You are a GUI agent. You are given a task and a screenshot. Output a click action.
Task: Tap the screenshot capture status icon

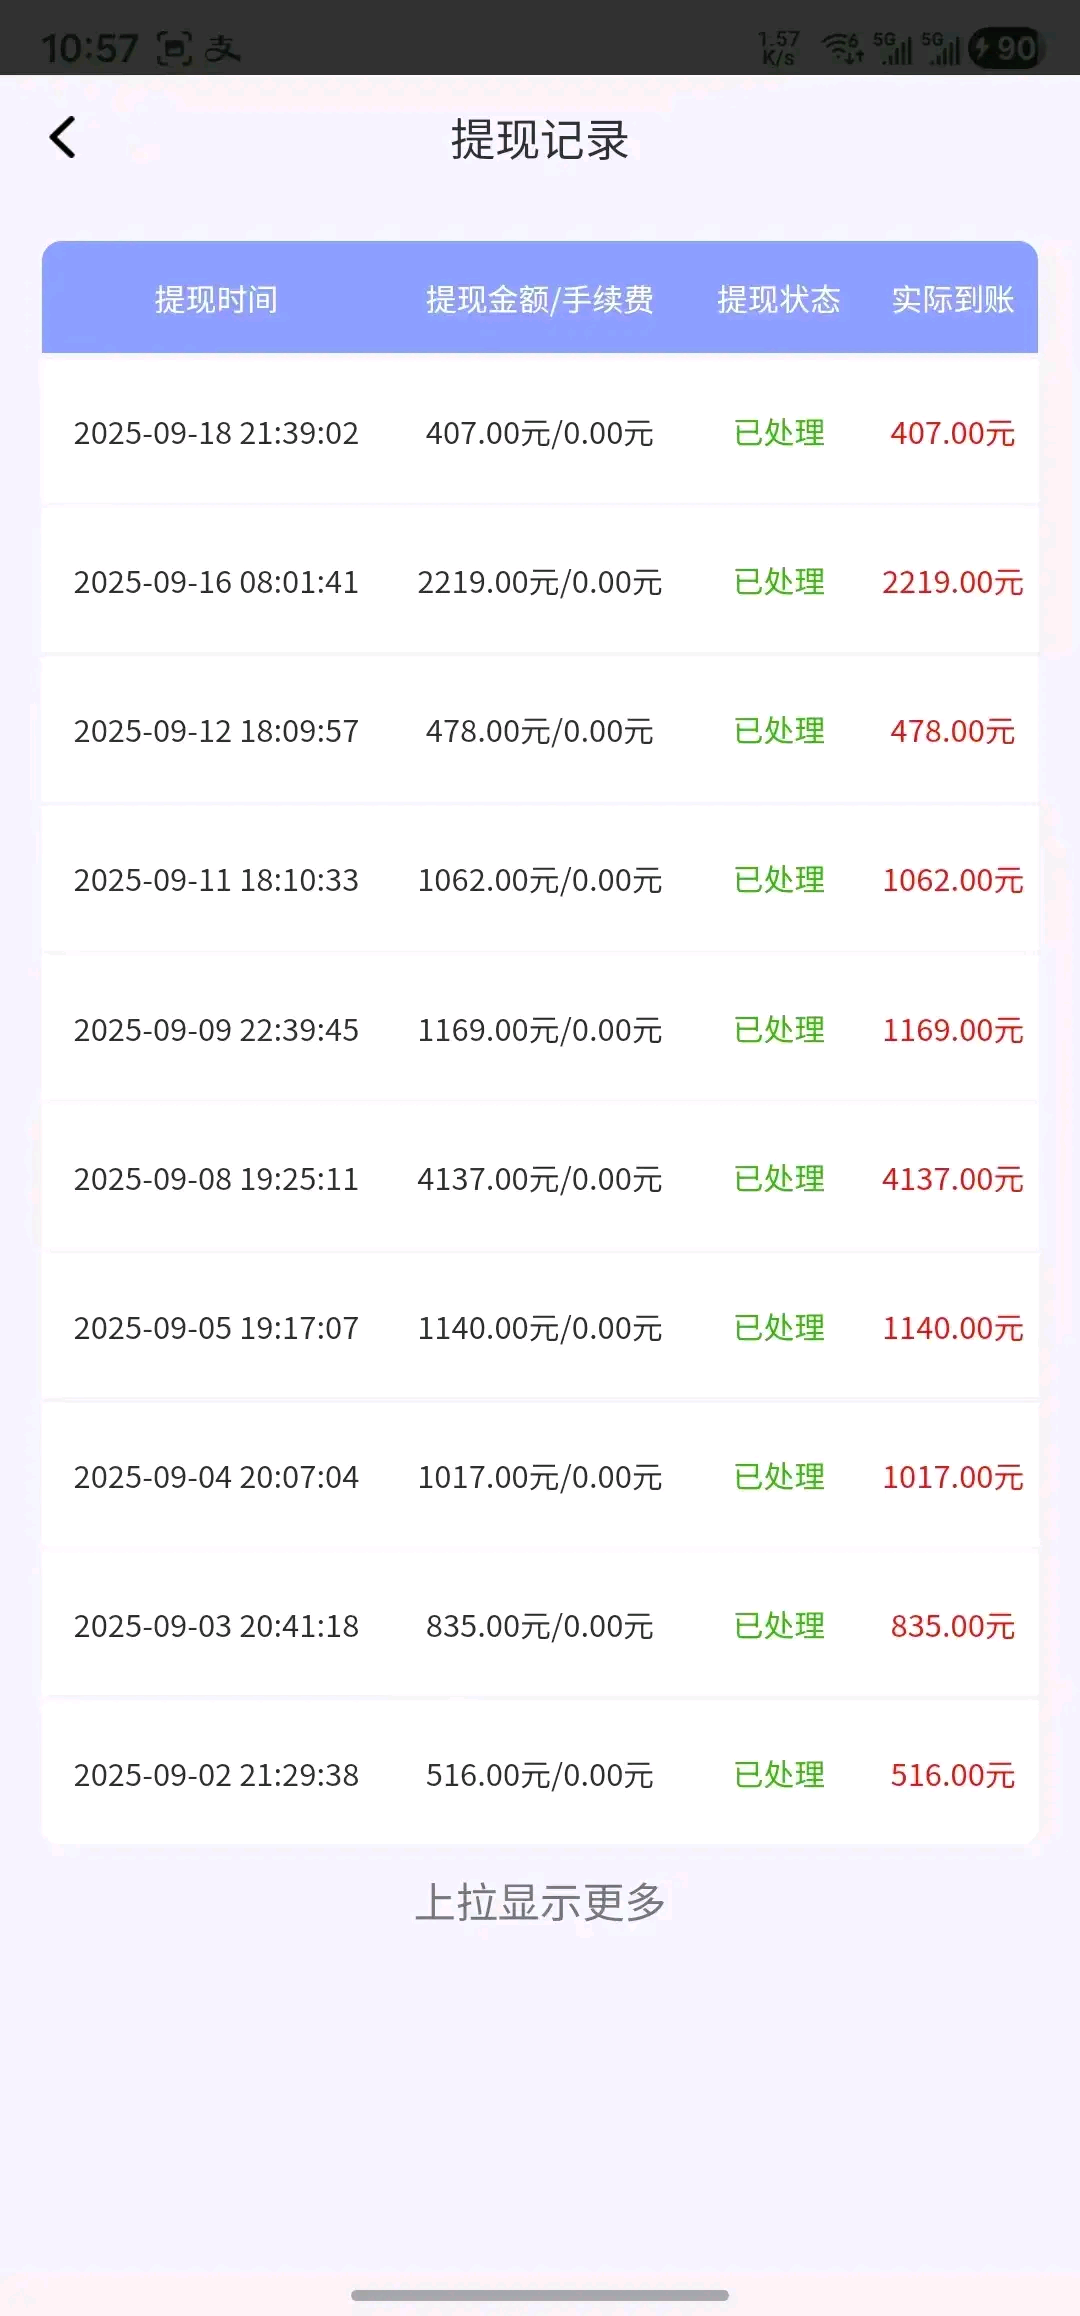point(174,48)
